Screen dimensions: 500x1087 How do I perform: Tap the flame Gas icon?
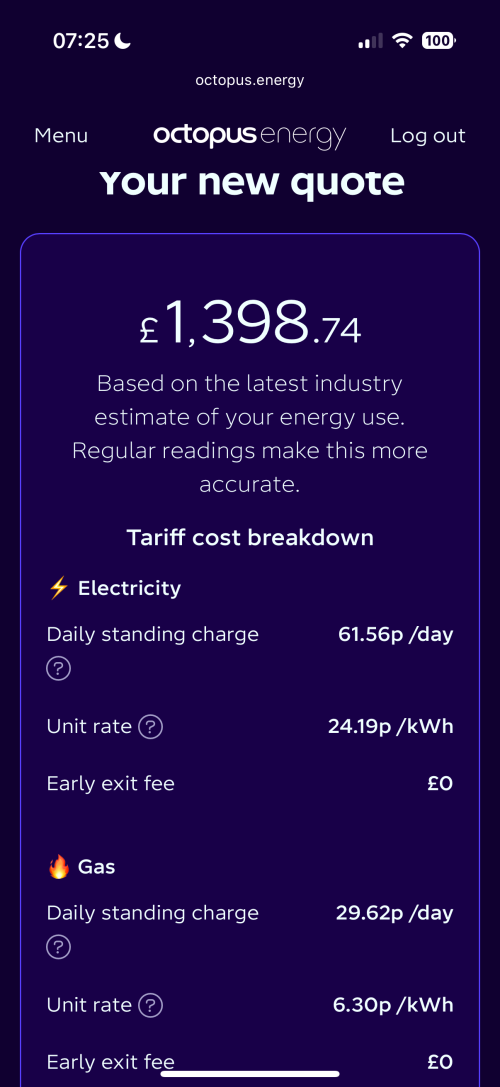click(x=59, y=867)
